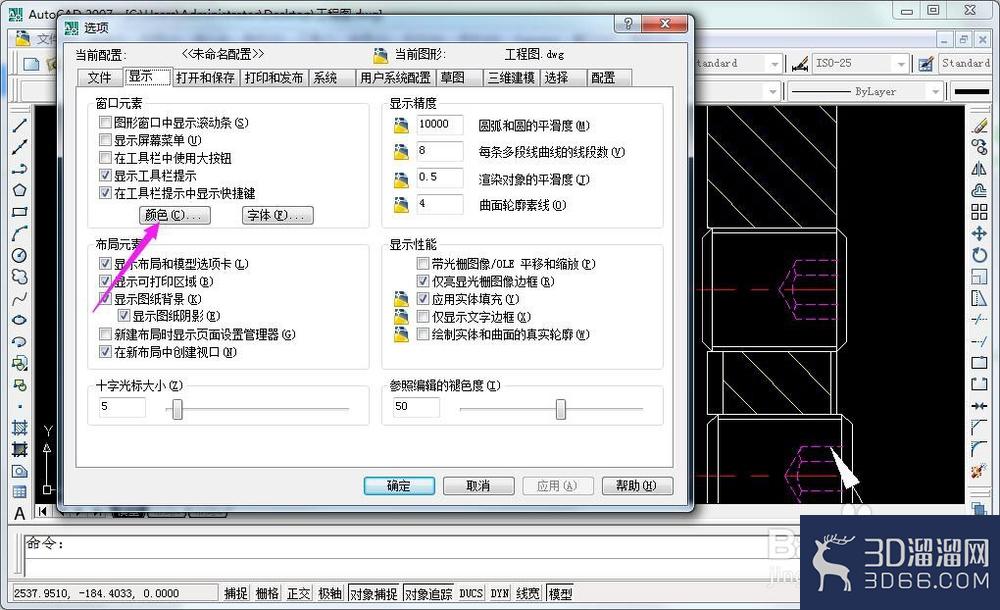Image resolution: width=1000 pixels, height=610 pixels.
Task: Select the Revision Cloud tool
Action: [x=20, y=277]
